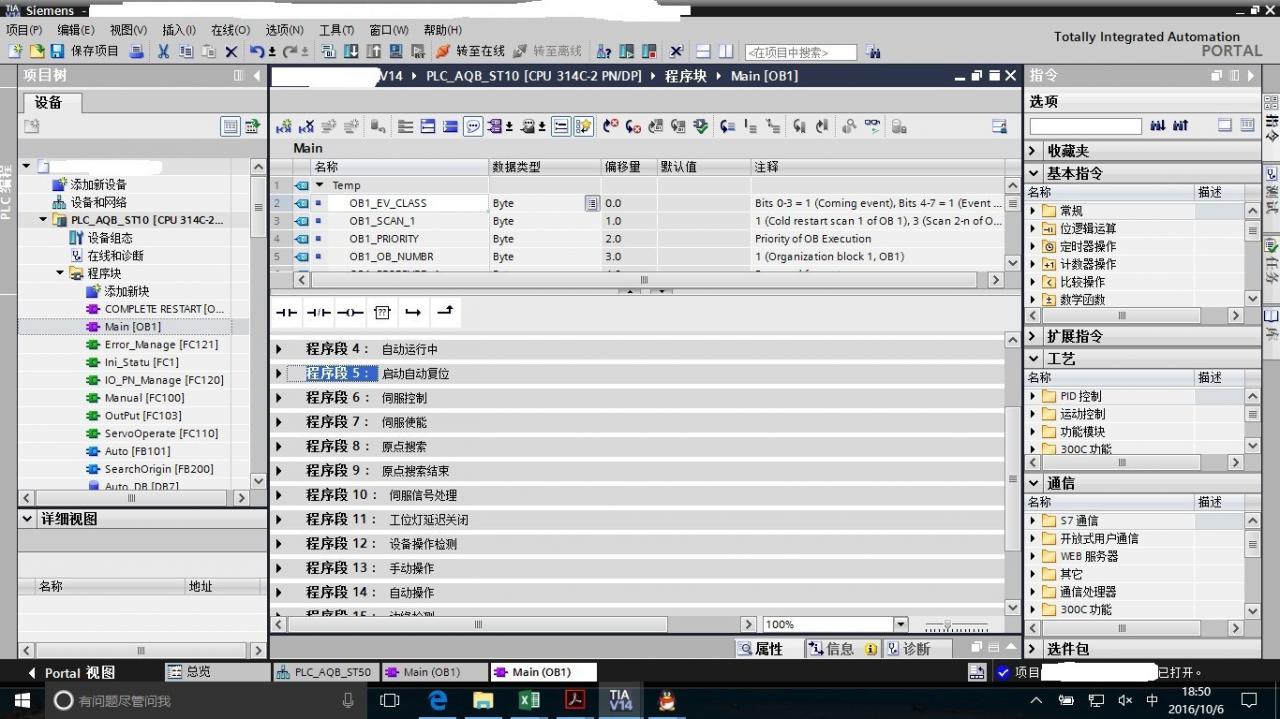1280x719 pixels.
Task: Collapse the 项目树 panel with arrow
Action: tap(256, 76)
